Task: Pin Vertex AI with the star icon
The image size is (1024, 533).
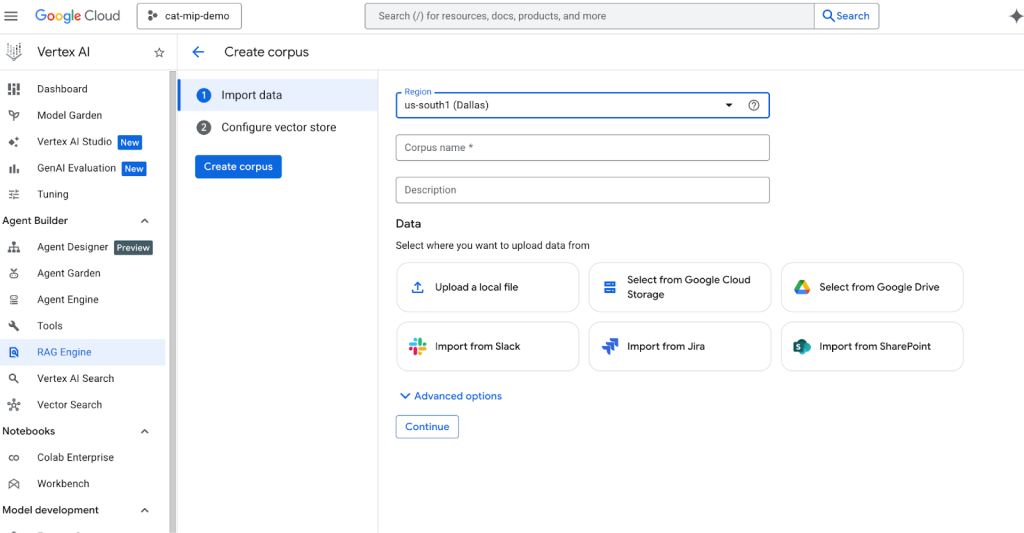Action: point(159,53)
